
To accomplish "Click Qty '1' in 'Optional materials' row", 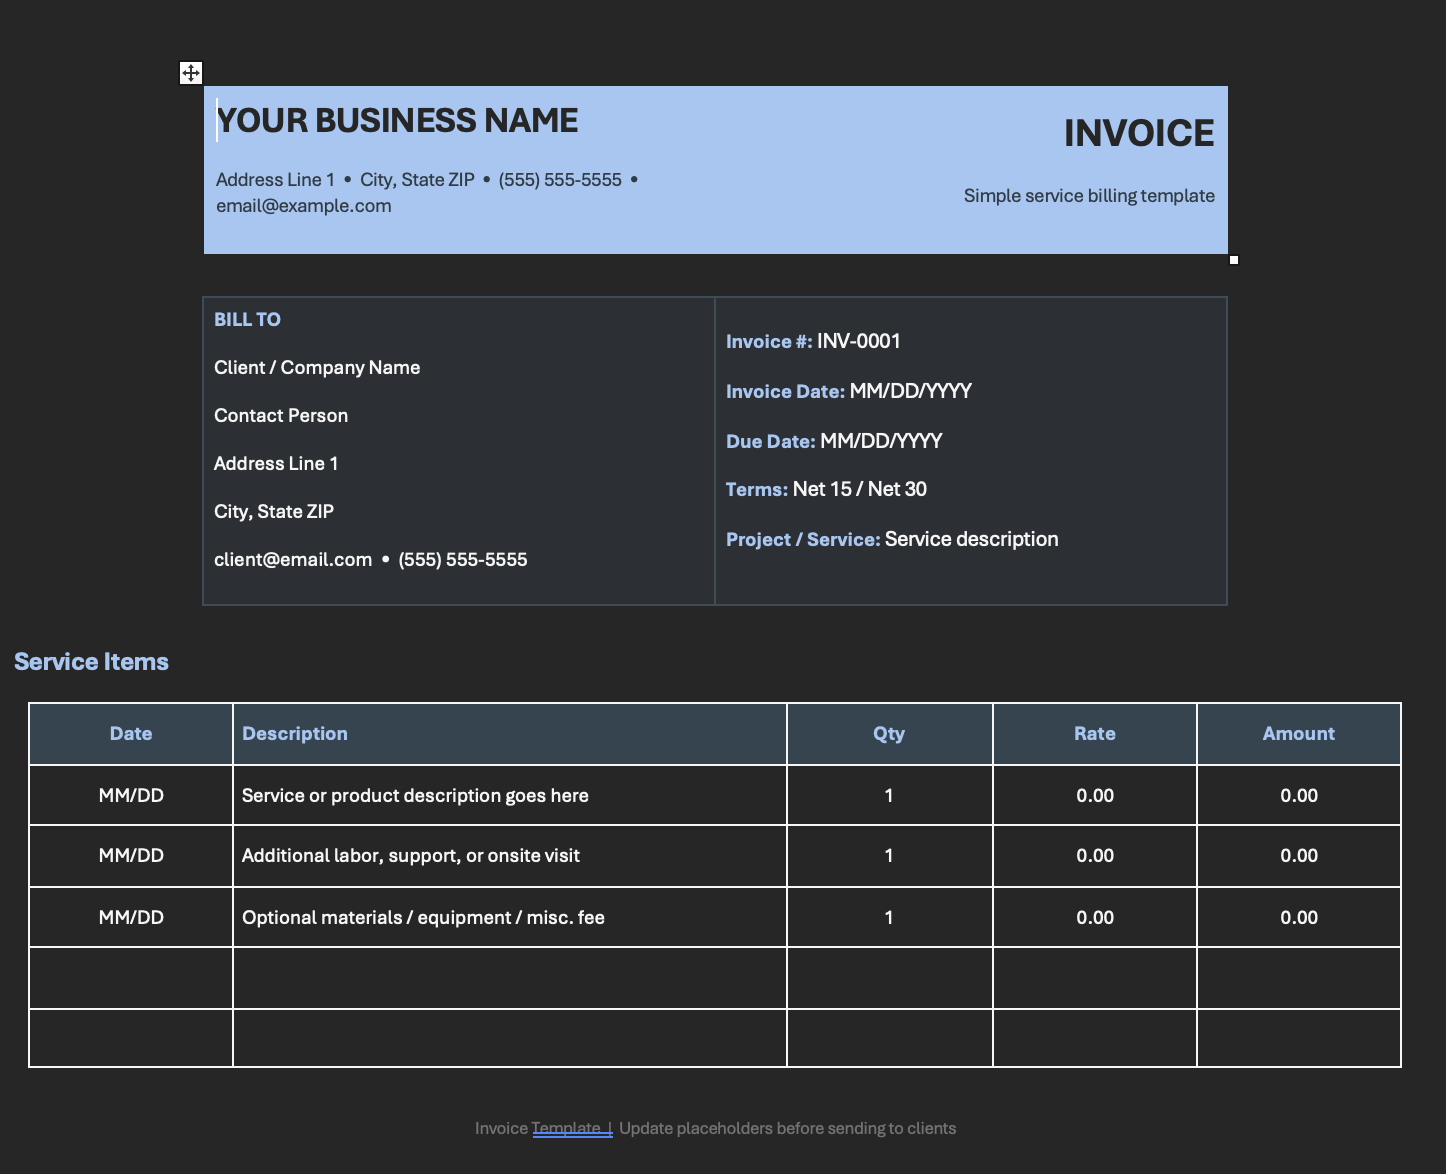I will (889, 918).
